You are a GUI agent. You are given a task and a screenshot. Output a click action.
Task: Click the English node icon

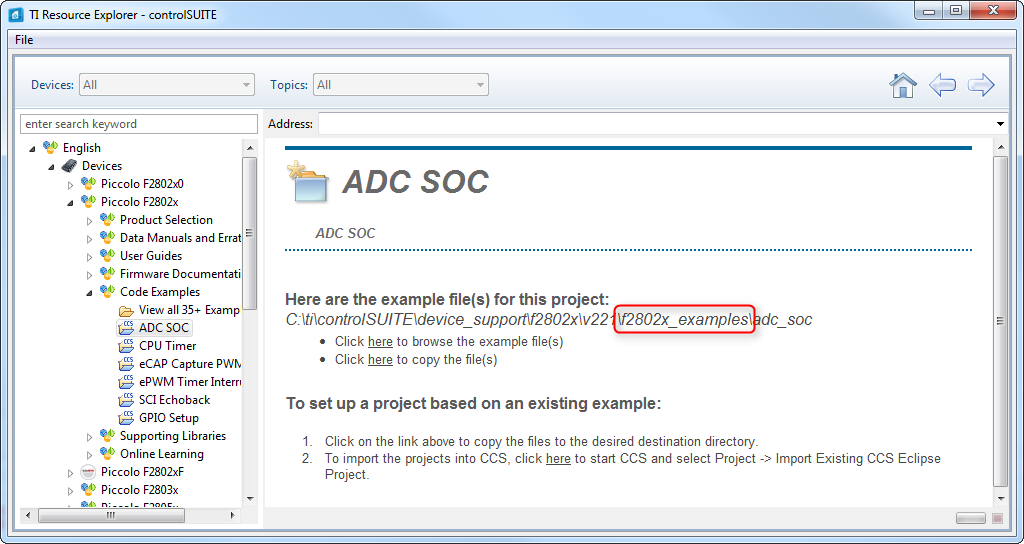(x=50, y=148)
